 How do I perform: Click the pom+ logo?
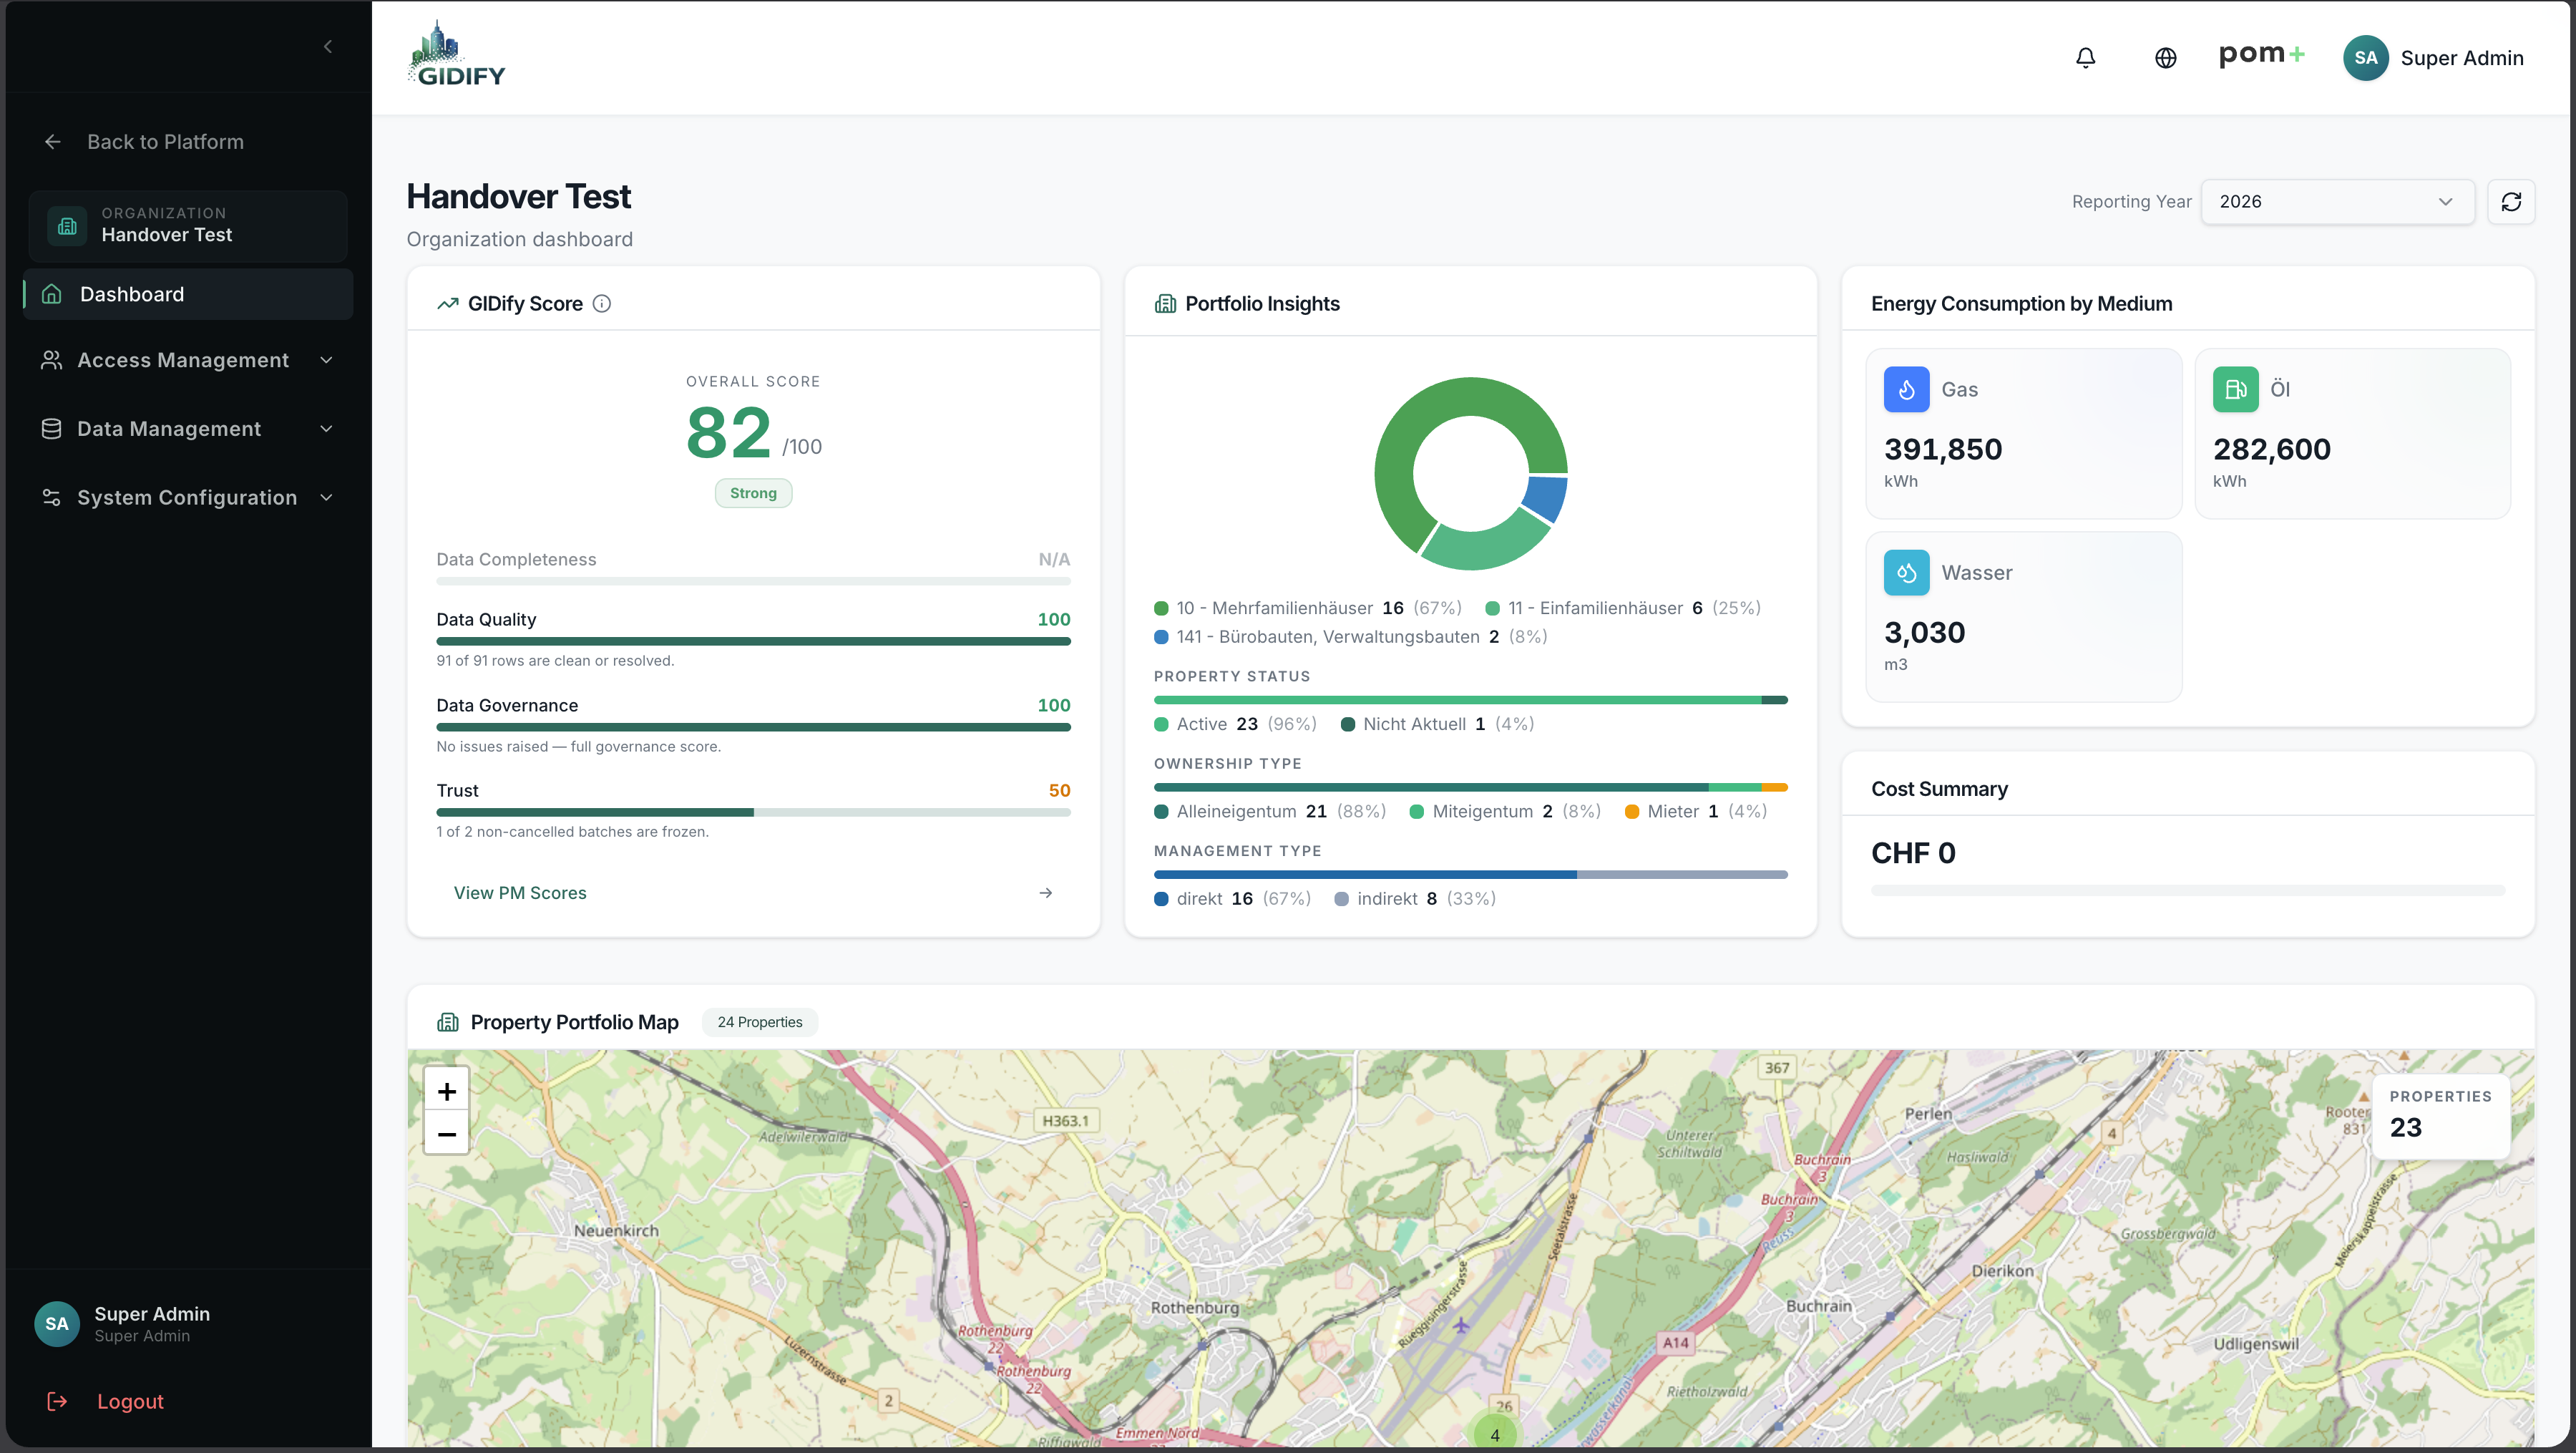(x=2261, y=54)
